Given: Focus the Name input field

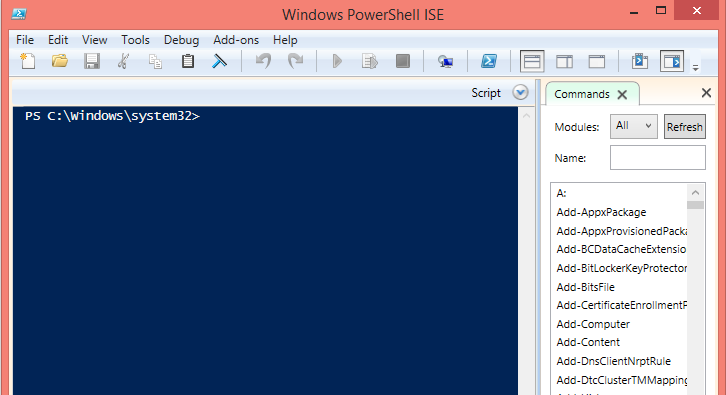Looking at the screenshot, I should click(x=657, y=157).
